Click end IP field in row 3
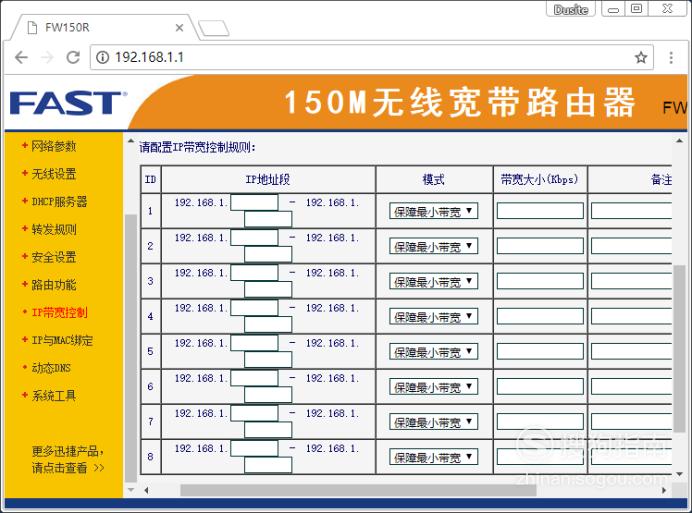Screen dimensions: 692x513 pyautogui.click(x=268, y=289)
